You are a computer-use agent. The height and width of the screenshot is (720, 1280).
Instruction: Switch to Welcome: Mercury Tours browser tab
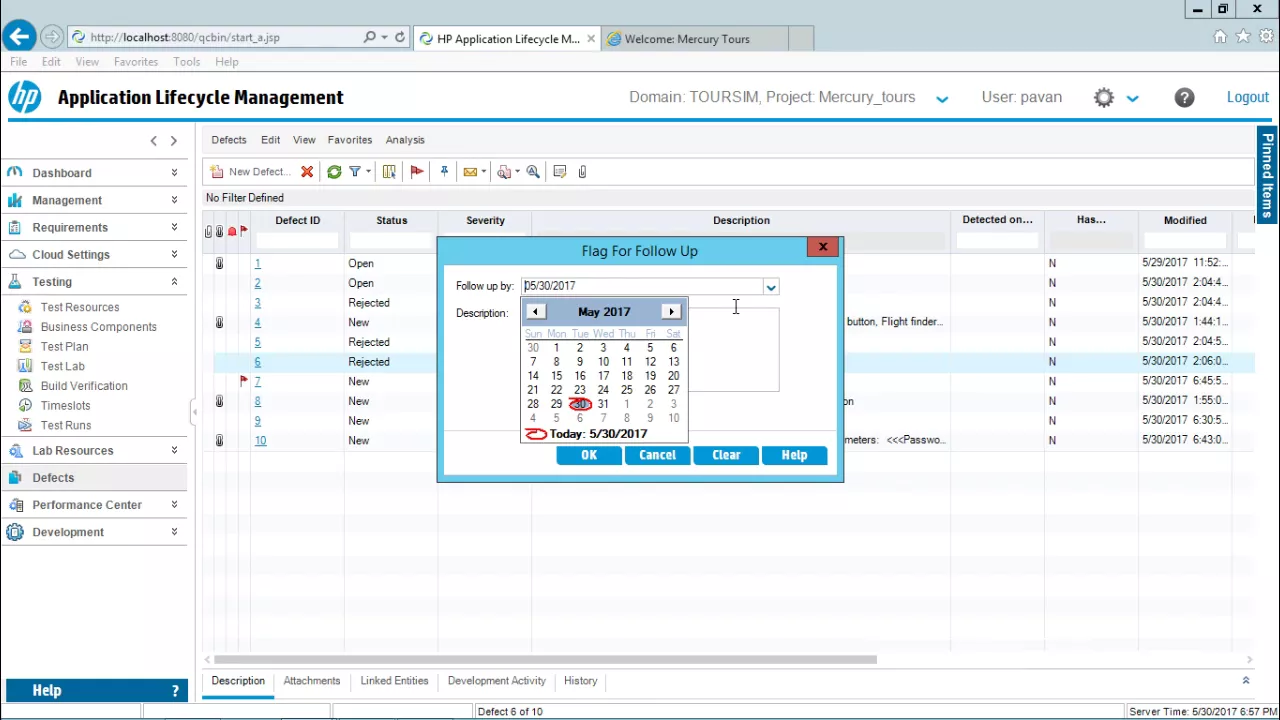695,39
